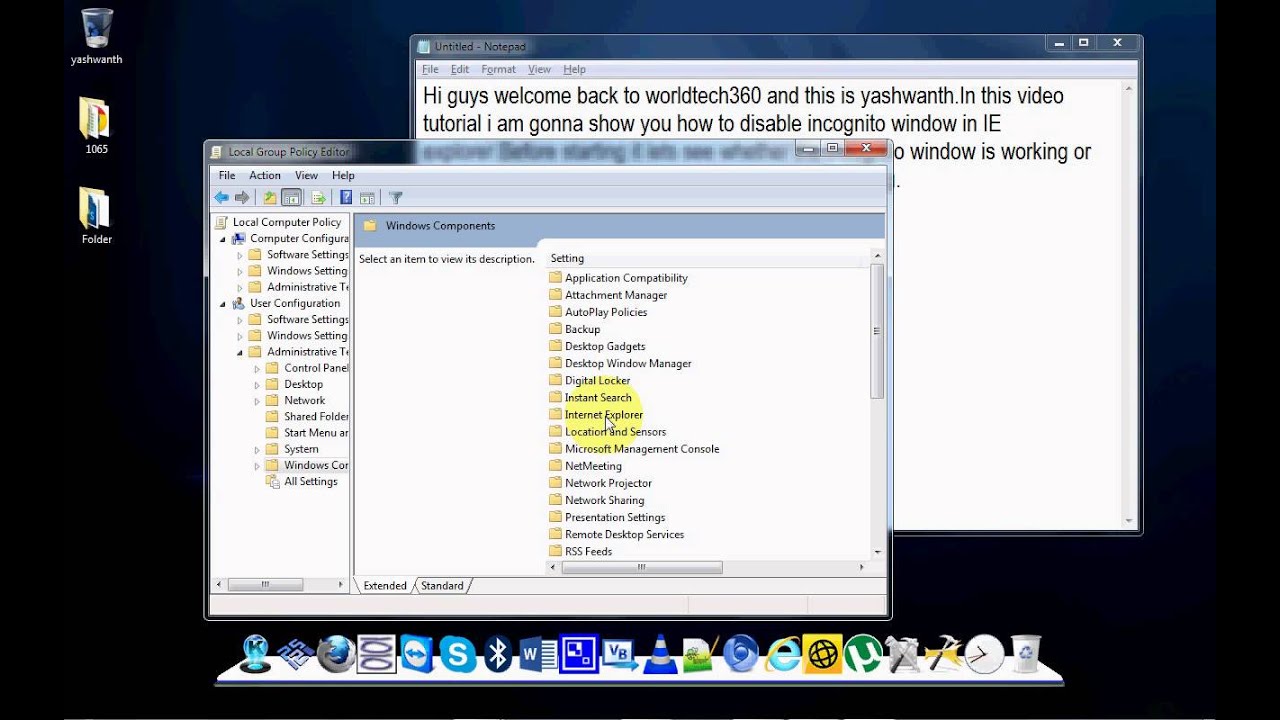Launch Microsoft Word from the dock
1280x720 pixels.
(538, 655)
